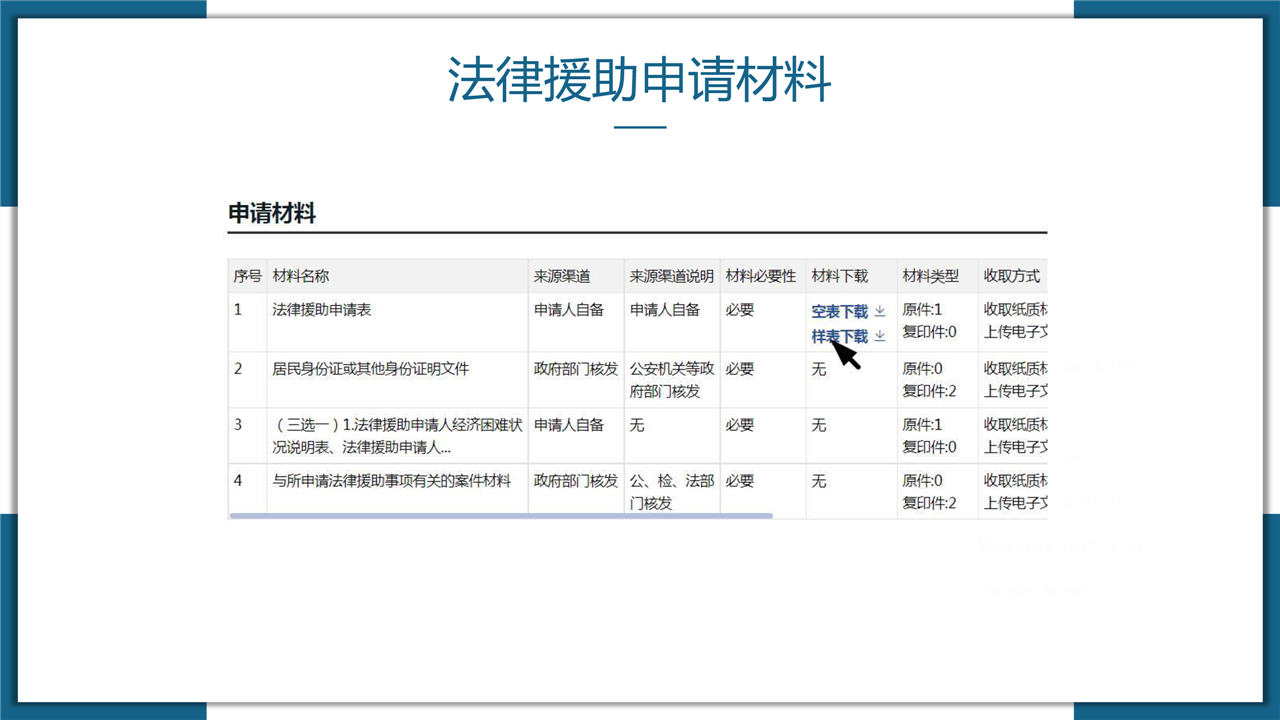The height and width of the screenshot is (720, 1280).
Task: Click the 序号 column header
Action: (x=247, y=276)
